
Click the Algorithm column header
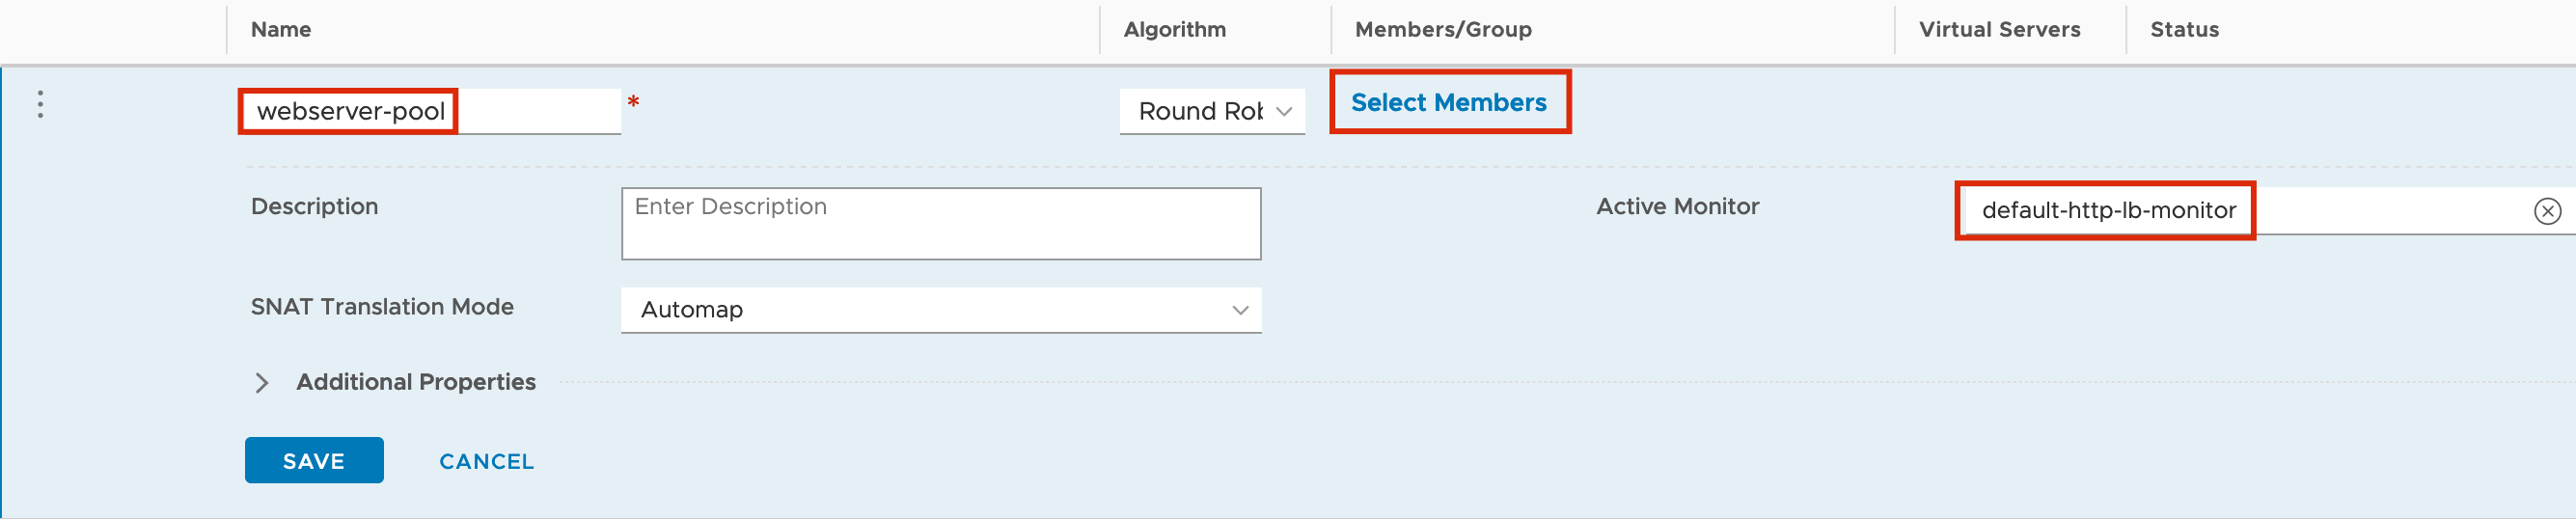click(1175, 30)
